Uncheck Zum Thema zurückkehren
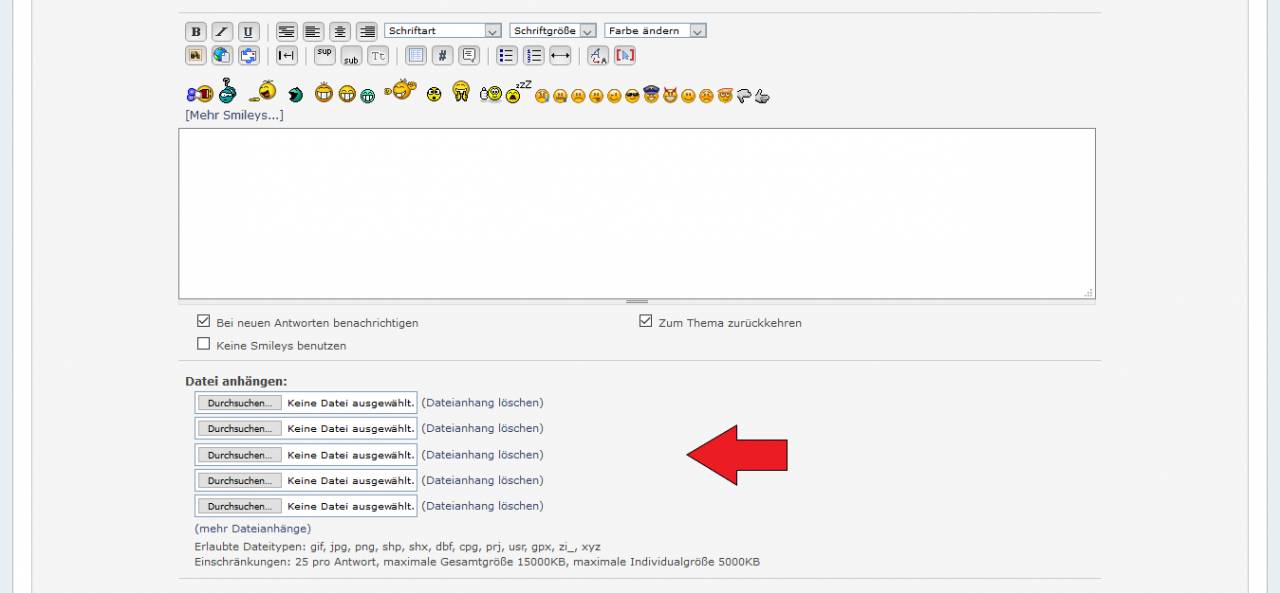Viewport: 1280px width, 593px height. (646, 322)
